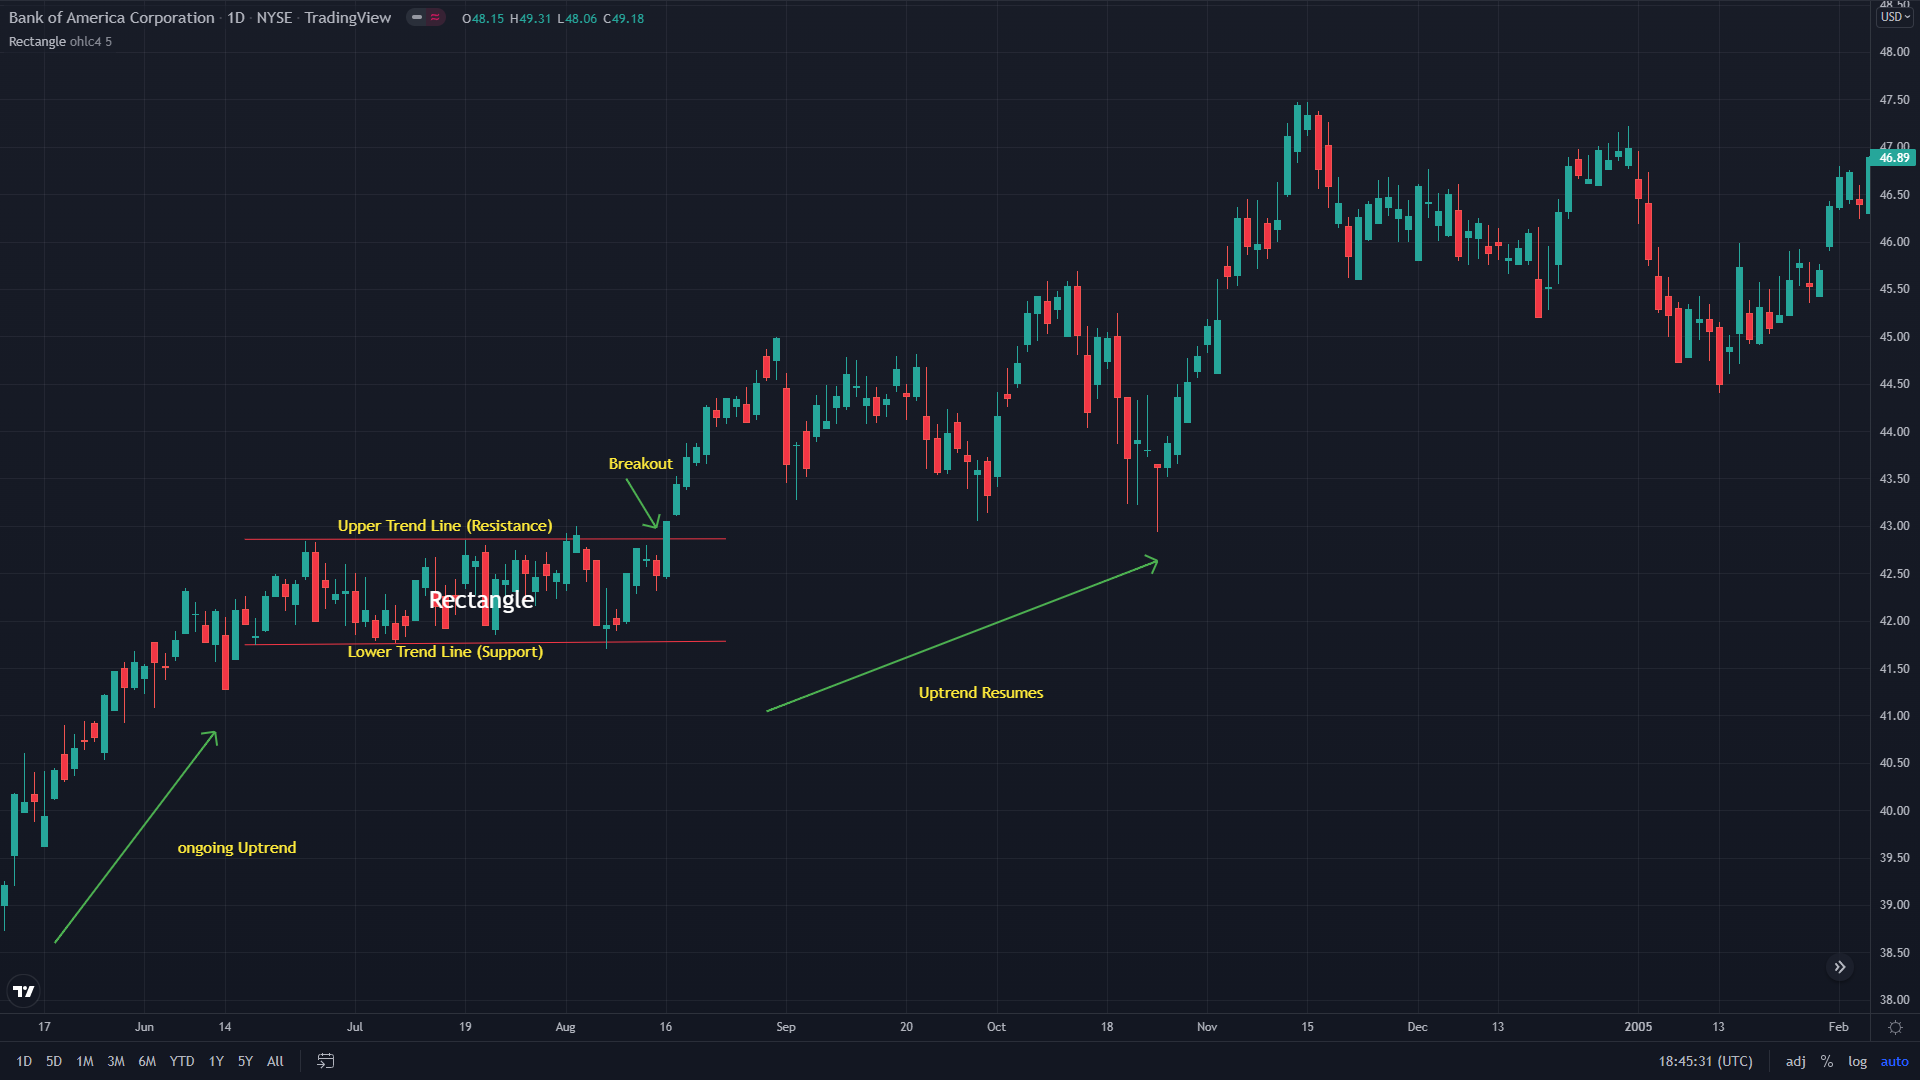The image size is (1920, 1080).
Task: Select Upper Trend Line (Resistance) label
Action: [x=444, y=525]
